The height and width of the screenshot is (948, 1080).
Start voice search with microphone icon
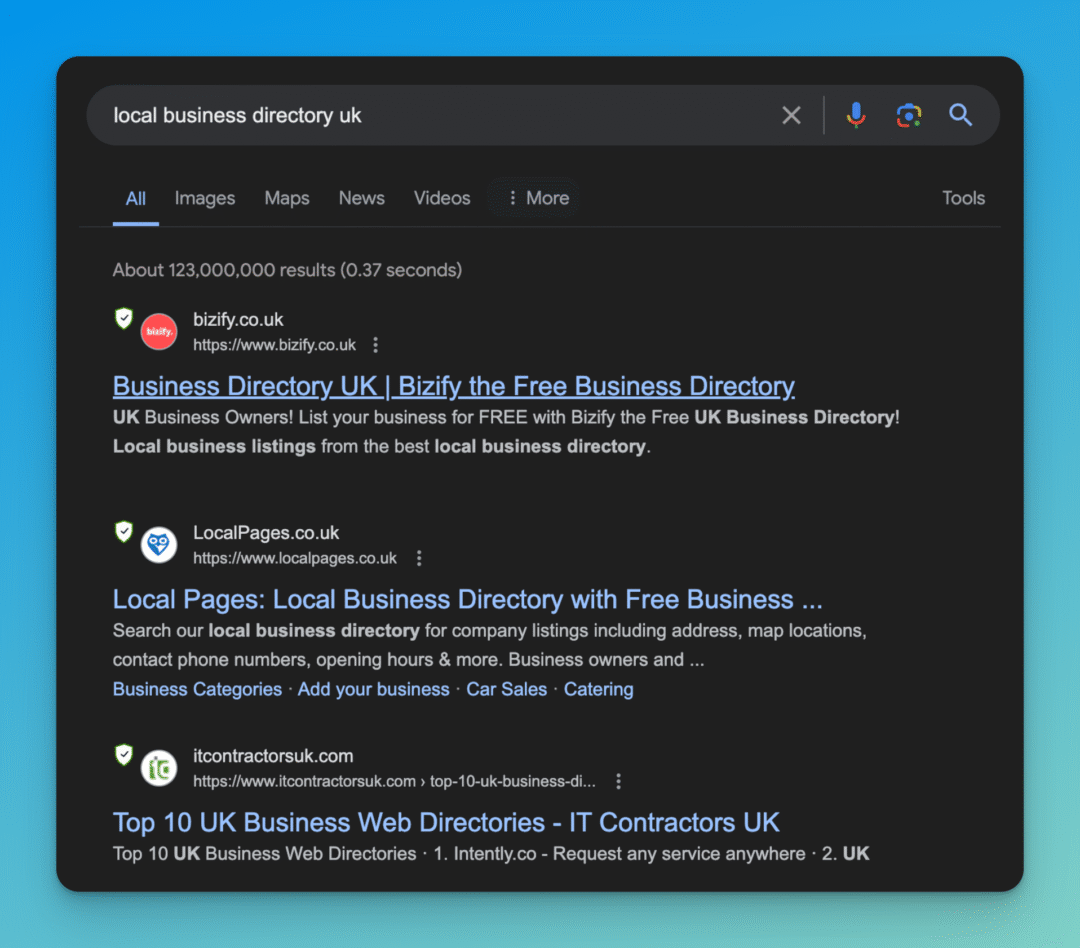point(856,115)
